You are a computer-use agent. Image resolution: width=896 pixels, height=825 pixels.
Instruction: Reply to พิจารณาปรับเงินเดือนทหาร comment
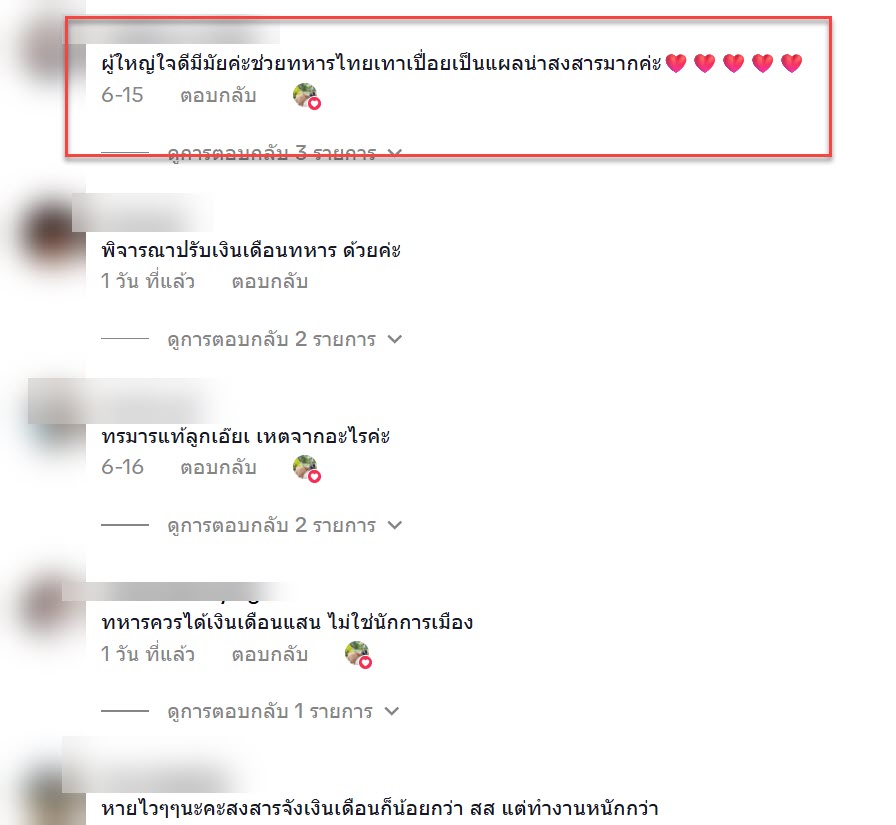(270, 282)
